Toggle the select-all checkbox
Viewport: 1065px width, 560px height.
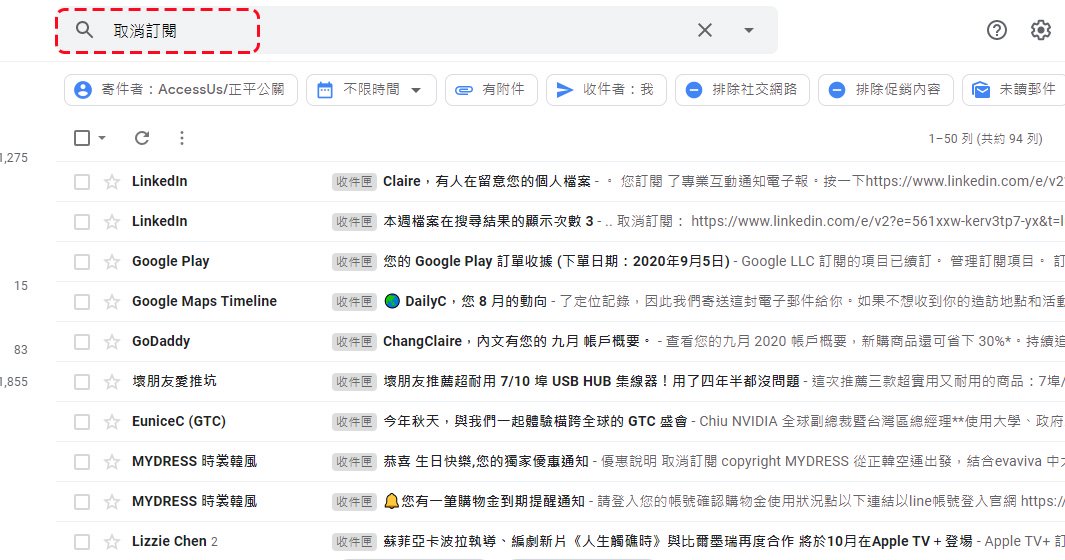point(82,138)
